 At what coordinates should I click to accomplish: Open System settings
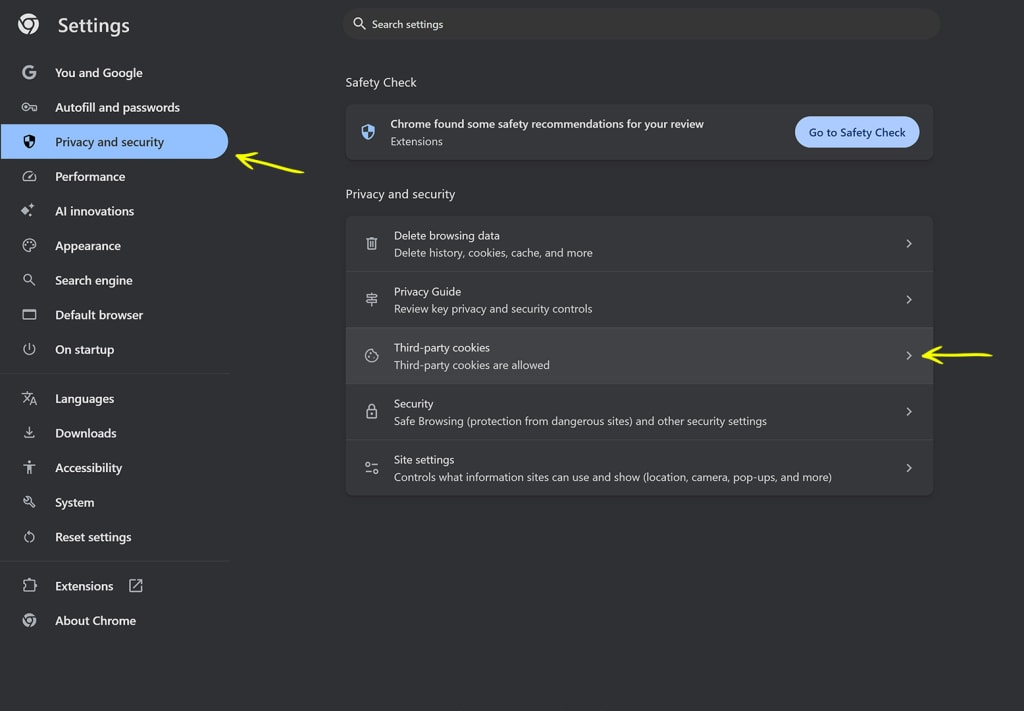(x=114, y=502)
